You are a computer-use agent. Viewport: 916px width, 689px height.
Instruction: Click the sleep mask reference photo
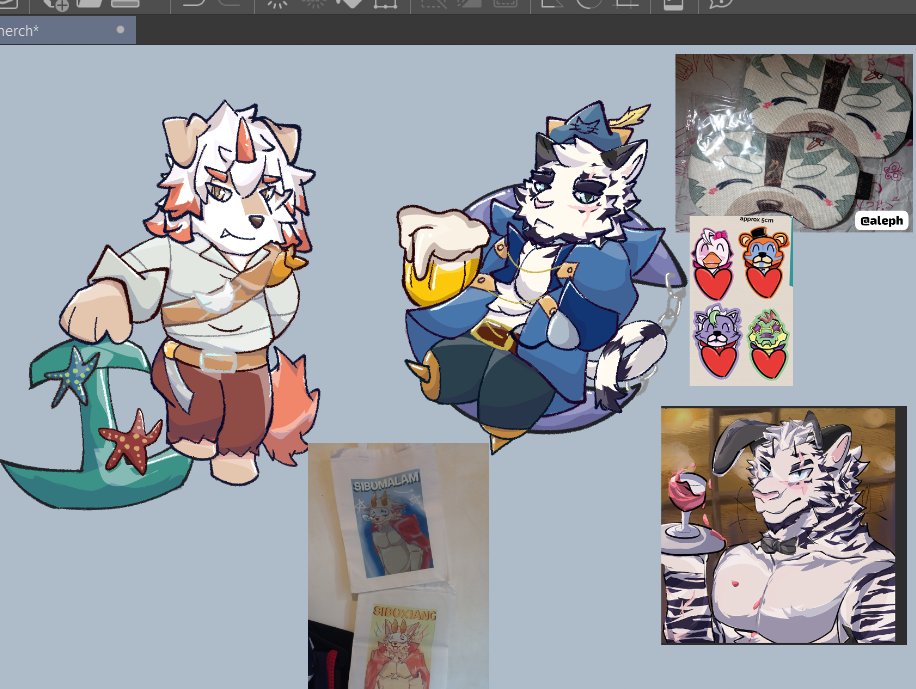tap(793, 143)
